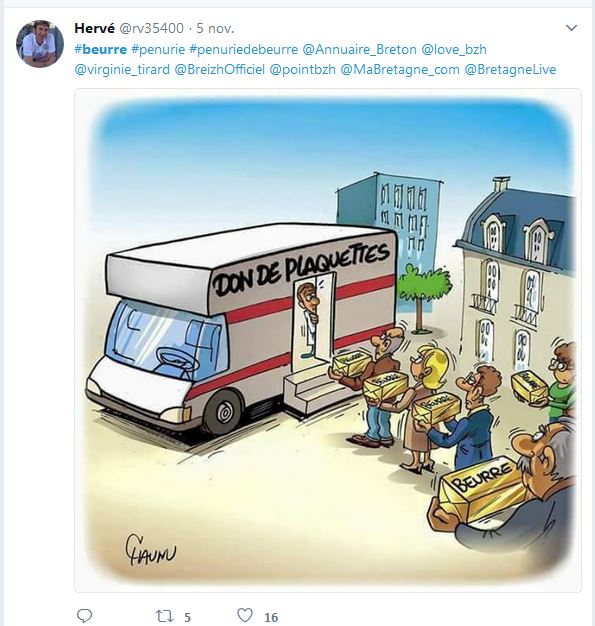
Task: Expand the tweet options chevron menu
Action: point(572,28)
